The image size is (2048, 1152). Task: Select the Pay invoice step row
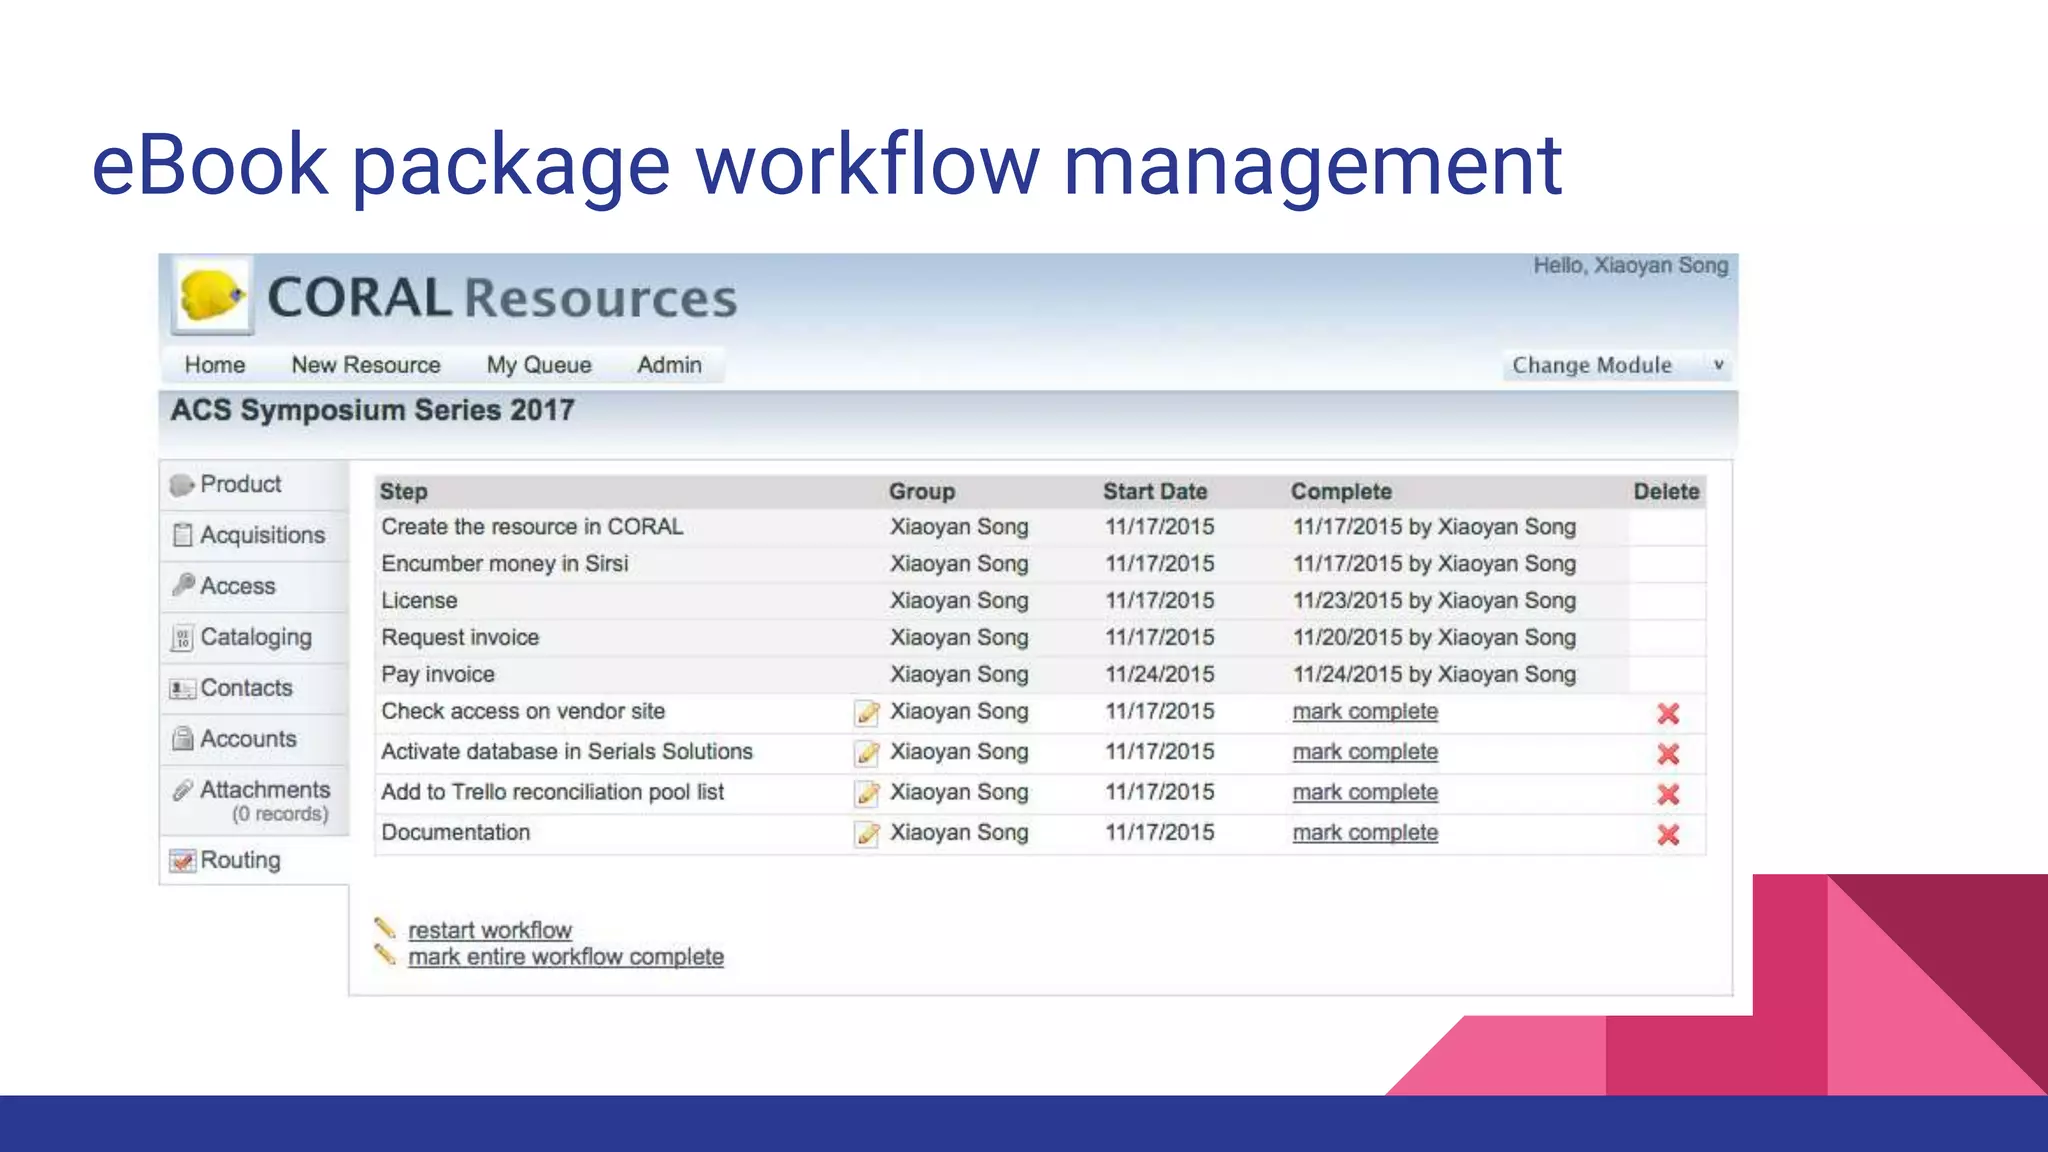pos(1040,675)
